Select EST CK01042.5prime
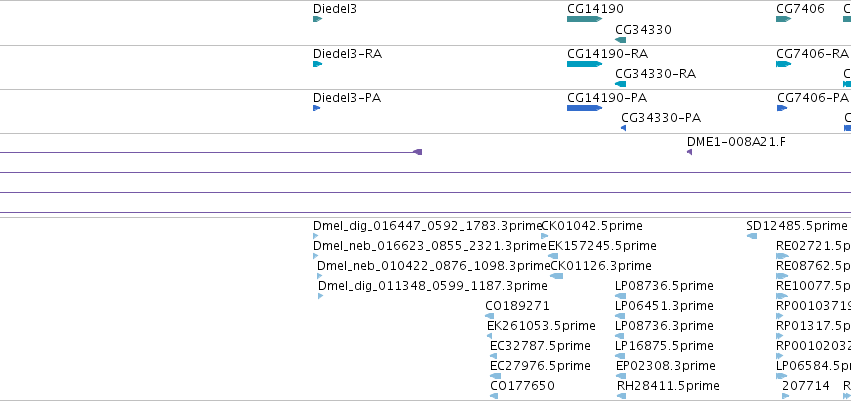 [592, 226]
